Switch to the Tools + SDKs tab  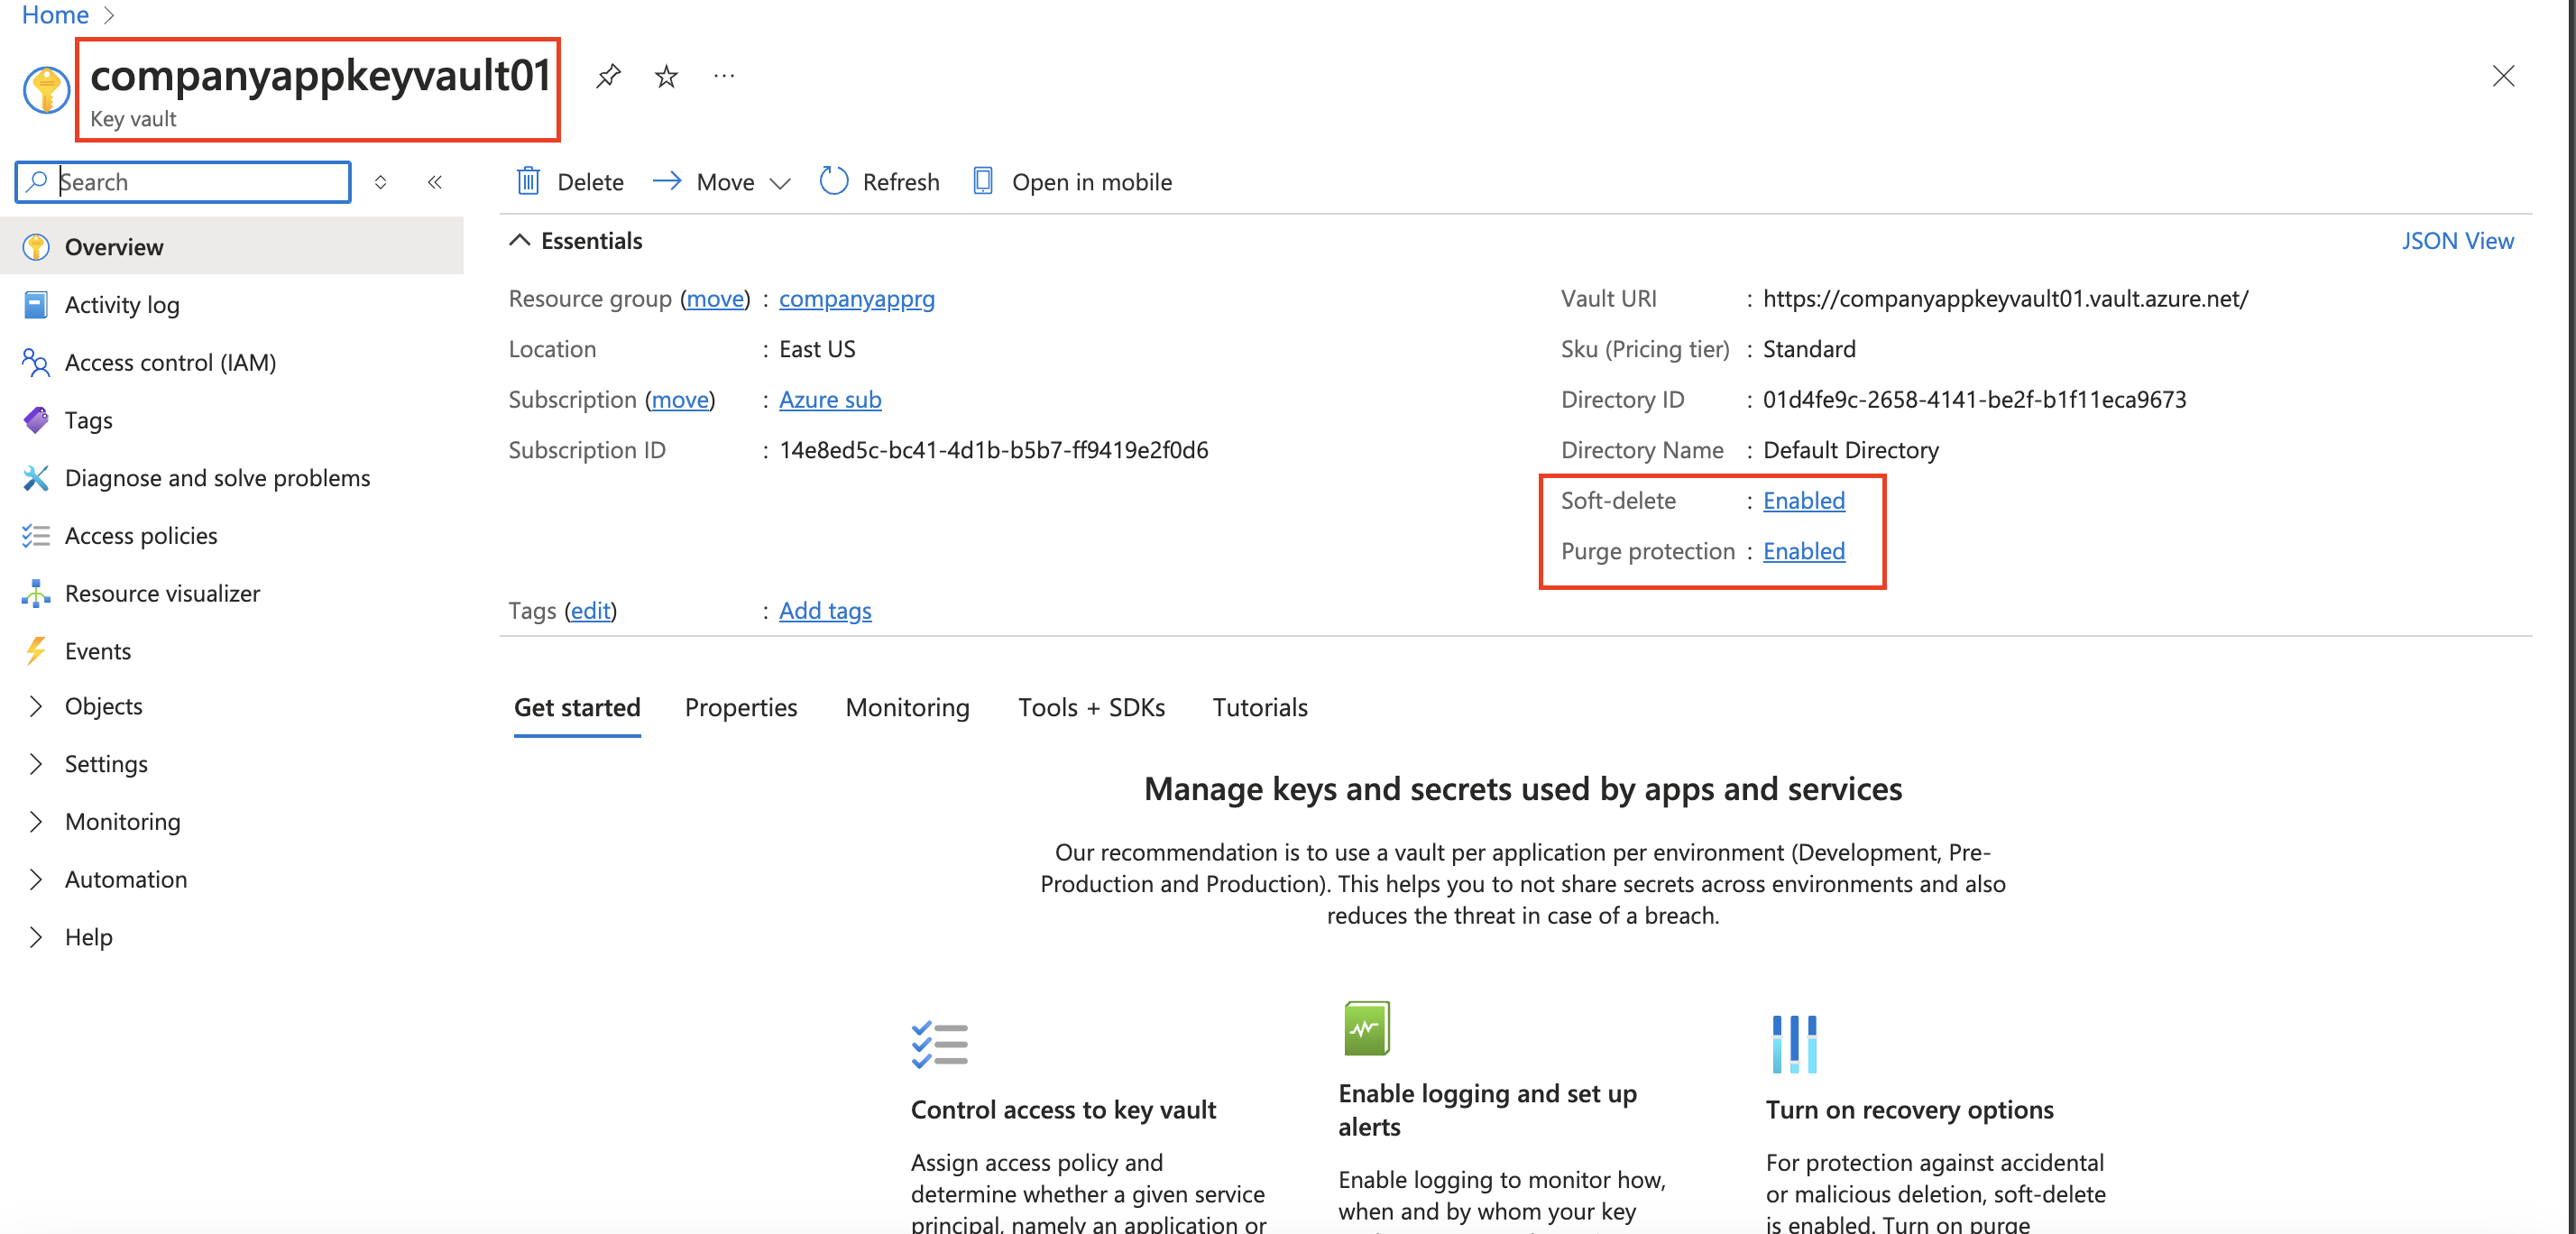(1091, 707)
